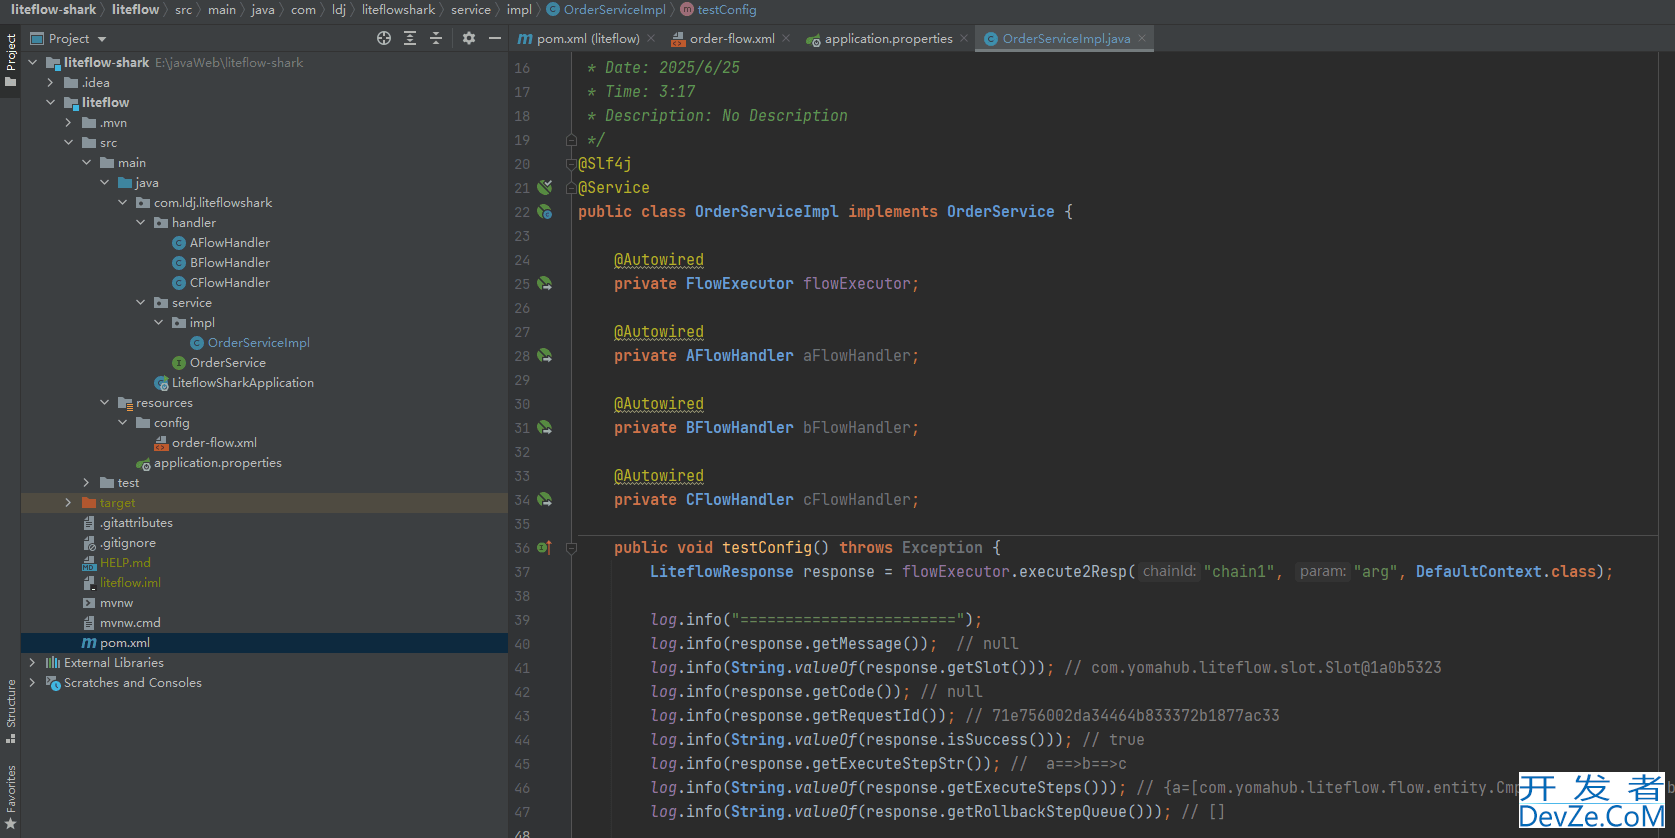1675x838 pixels.
Task: Toggle fold marker at comment end line 19
Action: pos(572,140)
